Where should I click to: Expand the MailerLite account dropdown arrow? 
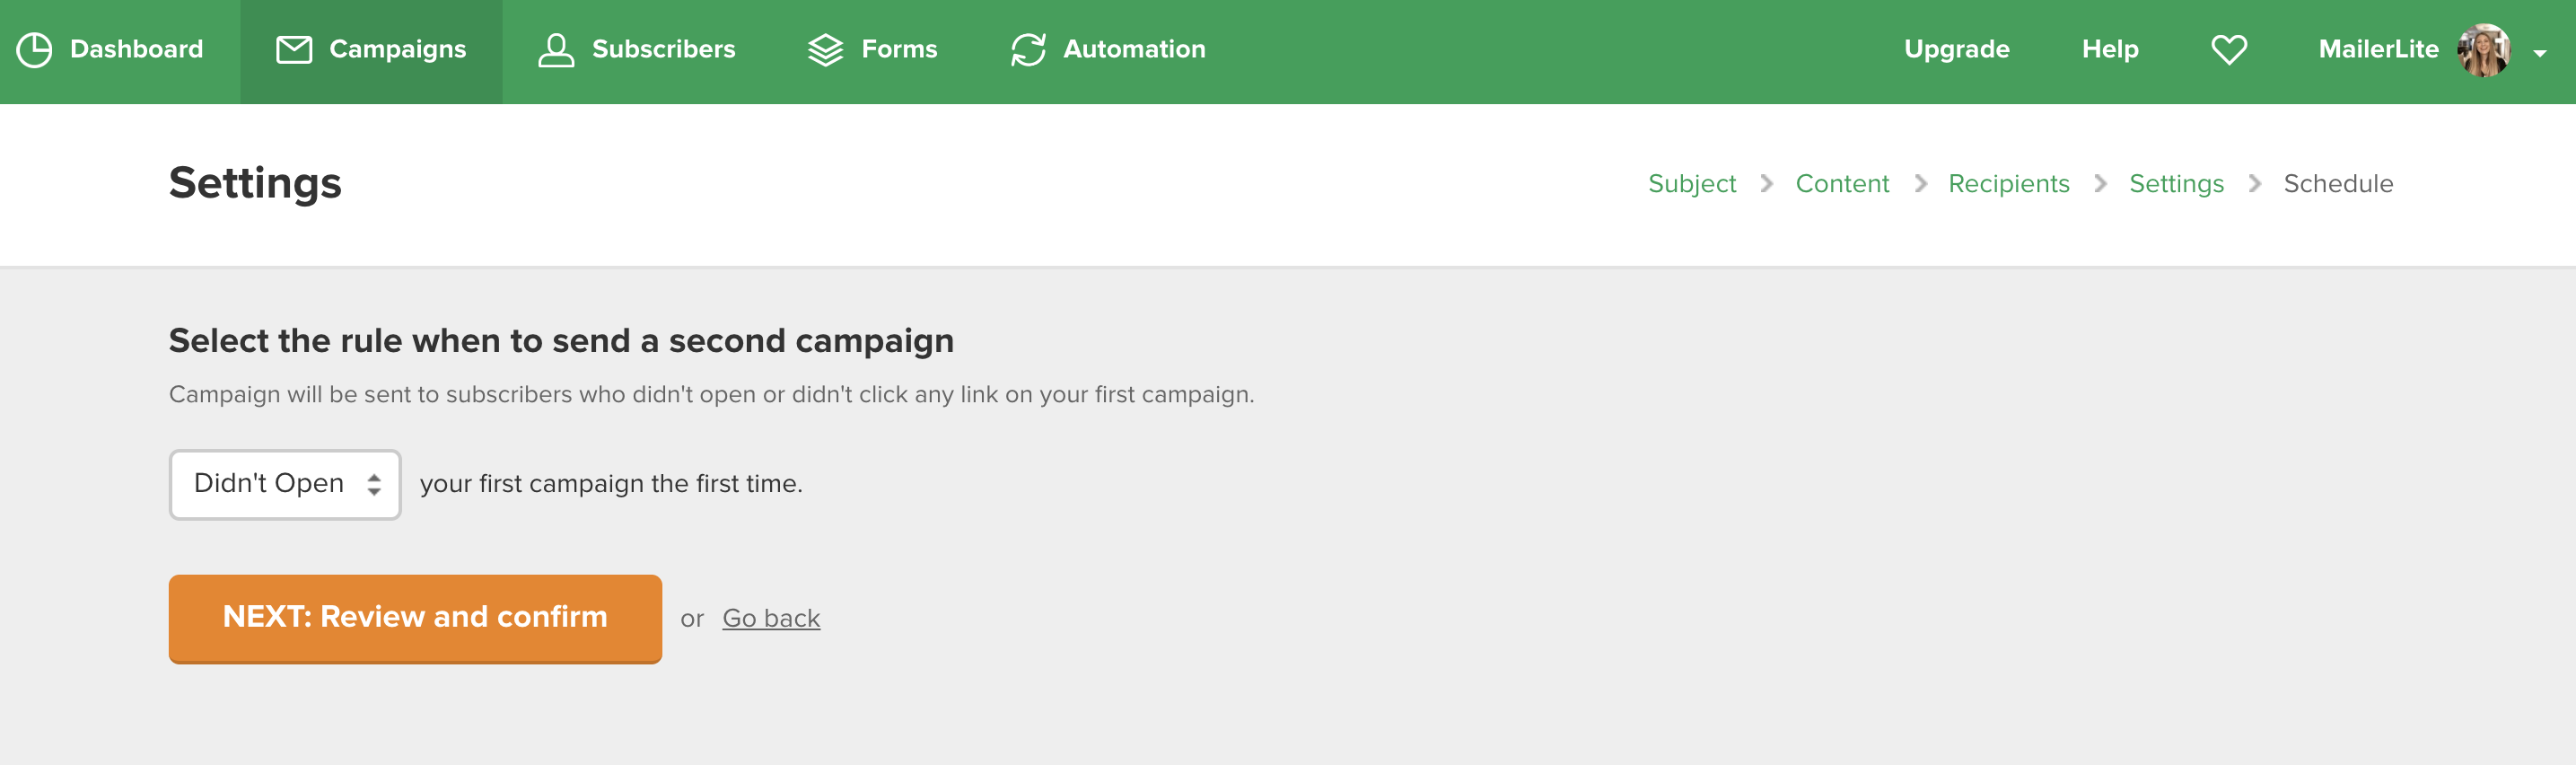click(x=2540, y=54)
